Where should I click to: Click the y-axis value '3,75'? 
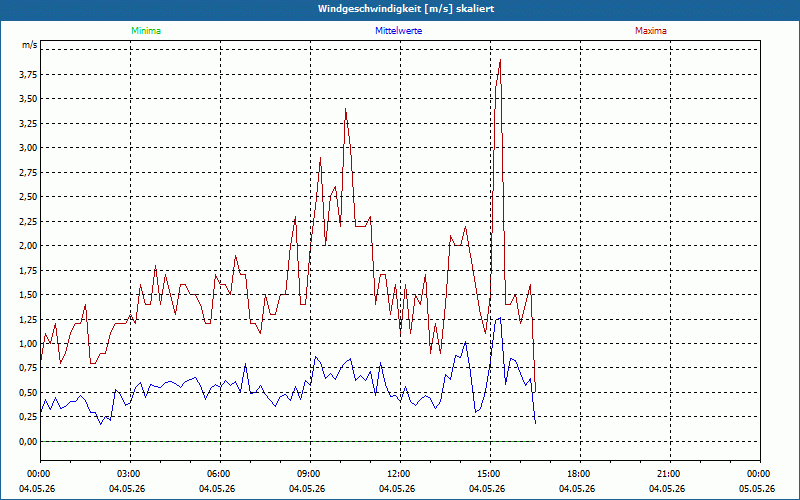pos(28,74)
